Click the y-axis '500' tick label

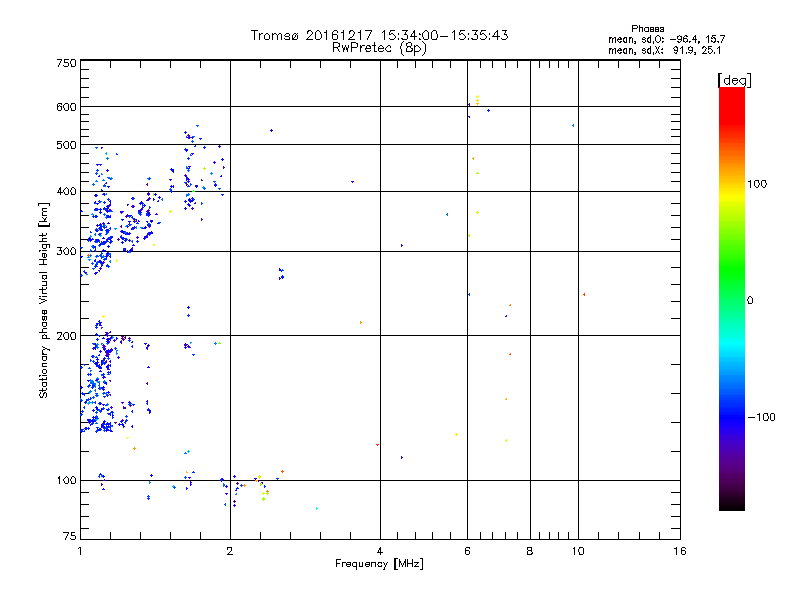tap(66, 145)
